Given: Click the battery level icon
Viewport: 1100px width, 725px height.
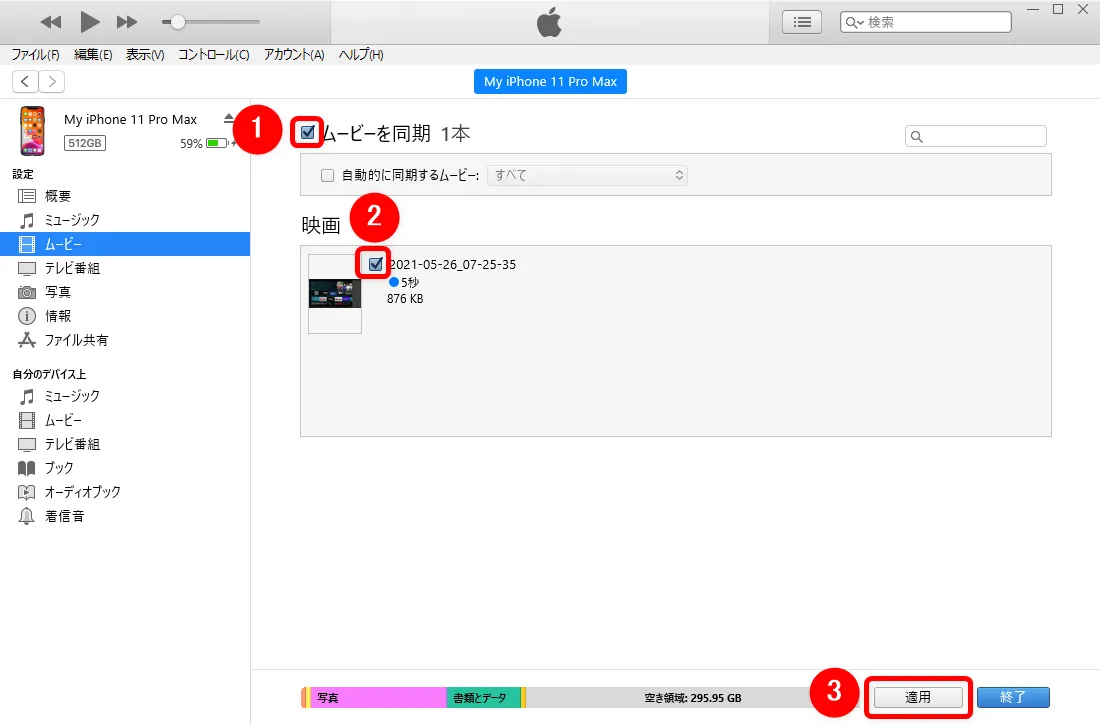Looking at the screenshot, I should [217, 143].
